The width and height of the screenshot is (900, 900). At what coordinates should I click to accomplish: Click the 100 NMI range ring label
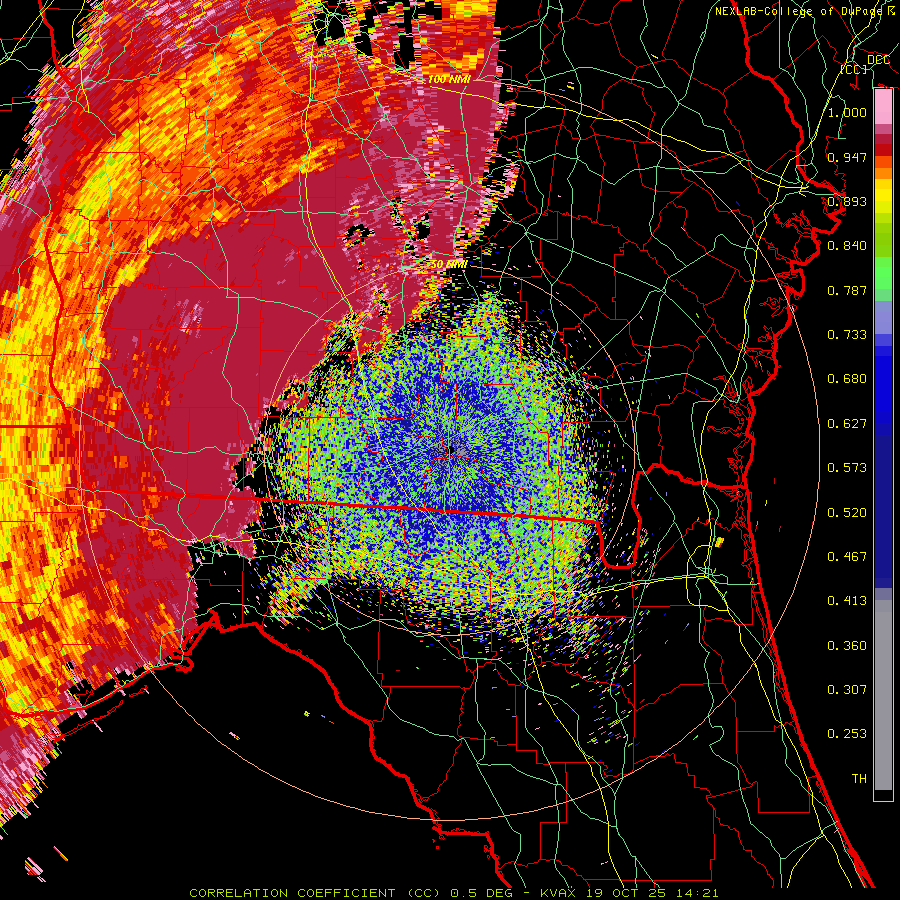point(449,79)
